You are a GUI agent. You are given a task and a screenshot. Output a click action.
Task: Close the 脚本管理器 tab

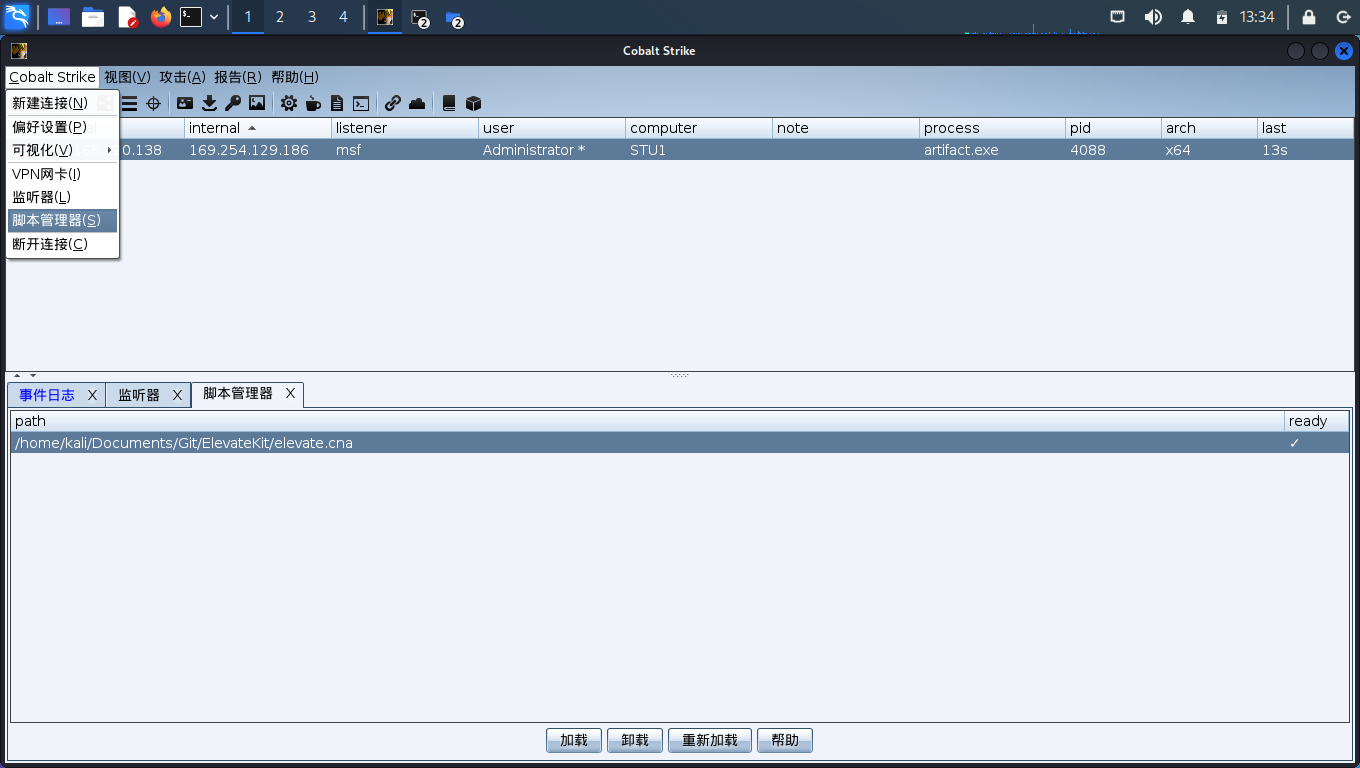tap(290, 394)
